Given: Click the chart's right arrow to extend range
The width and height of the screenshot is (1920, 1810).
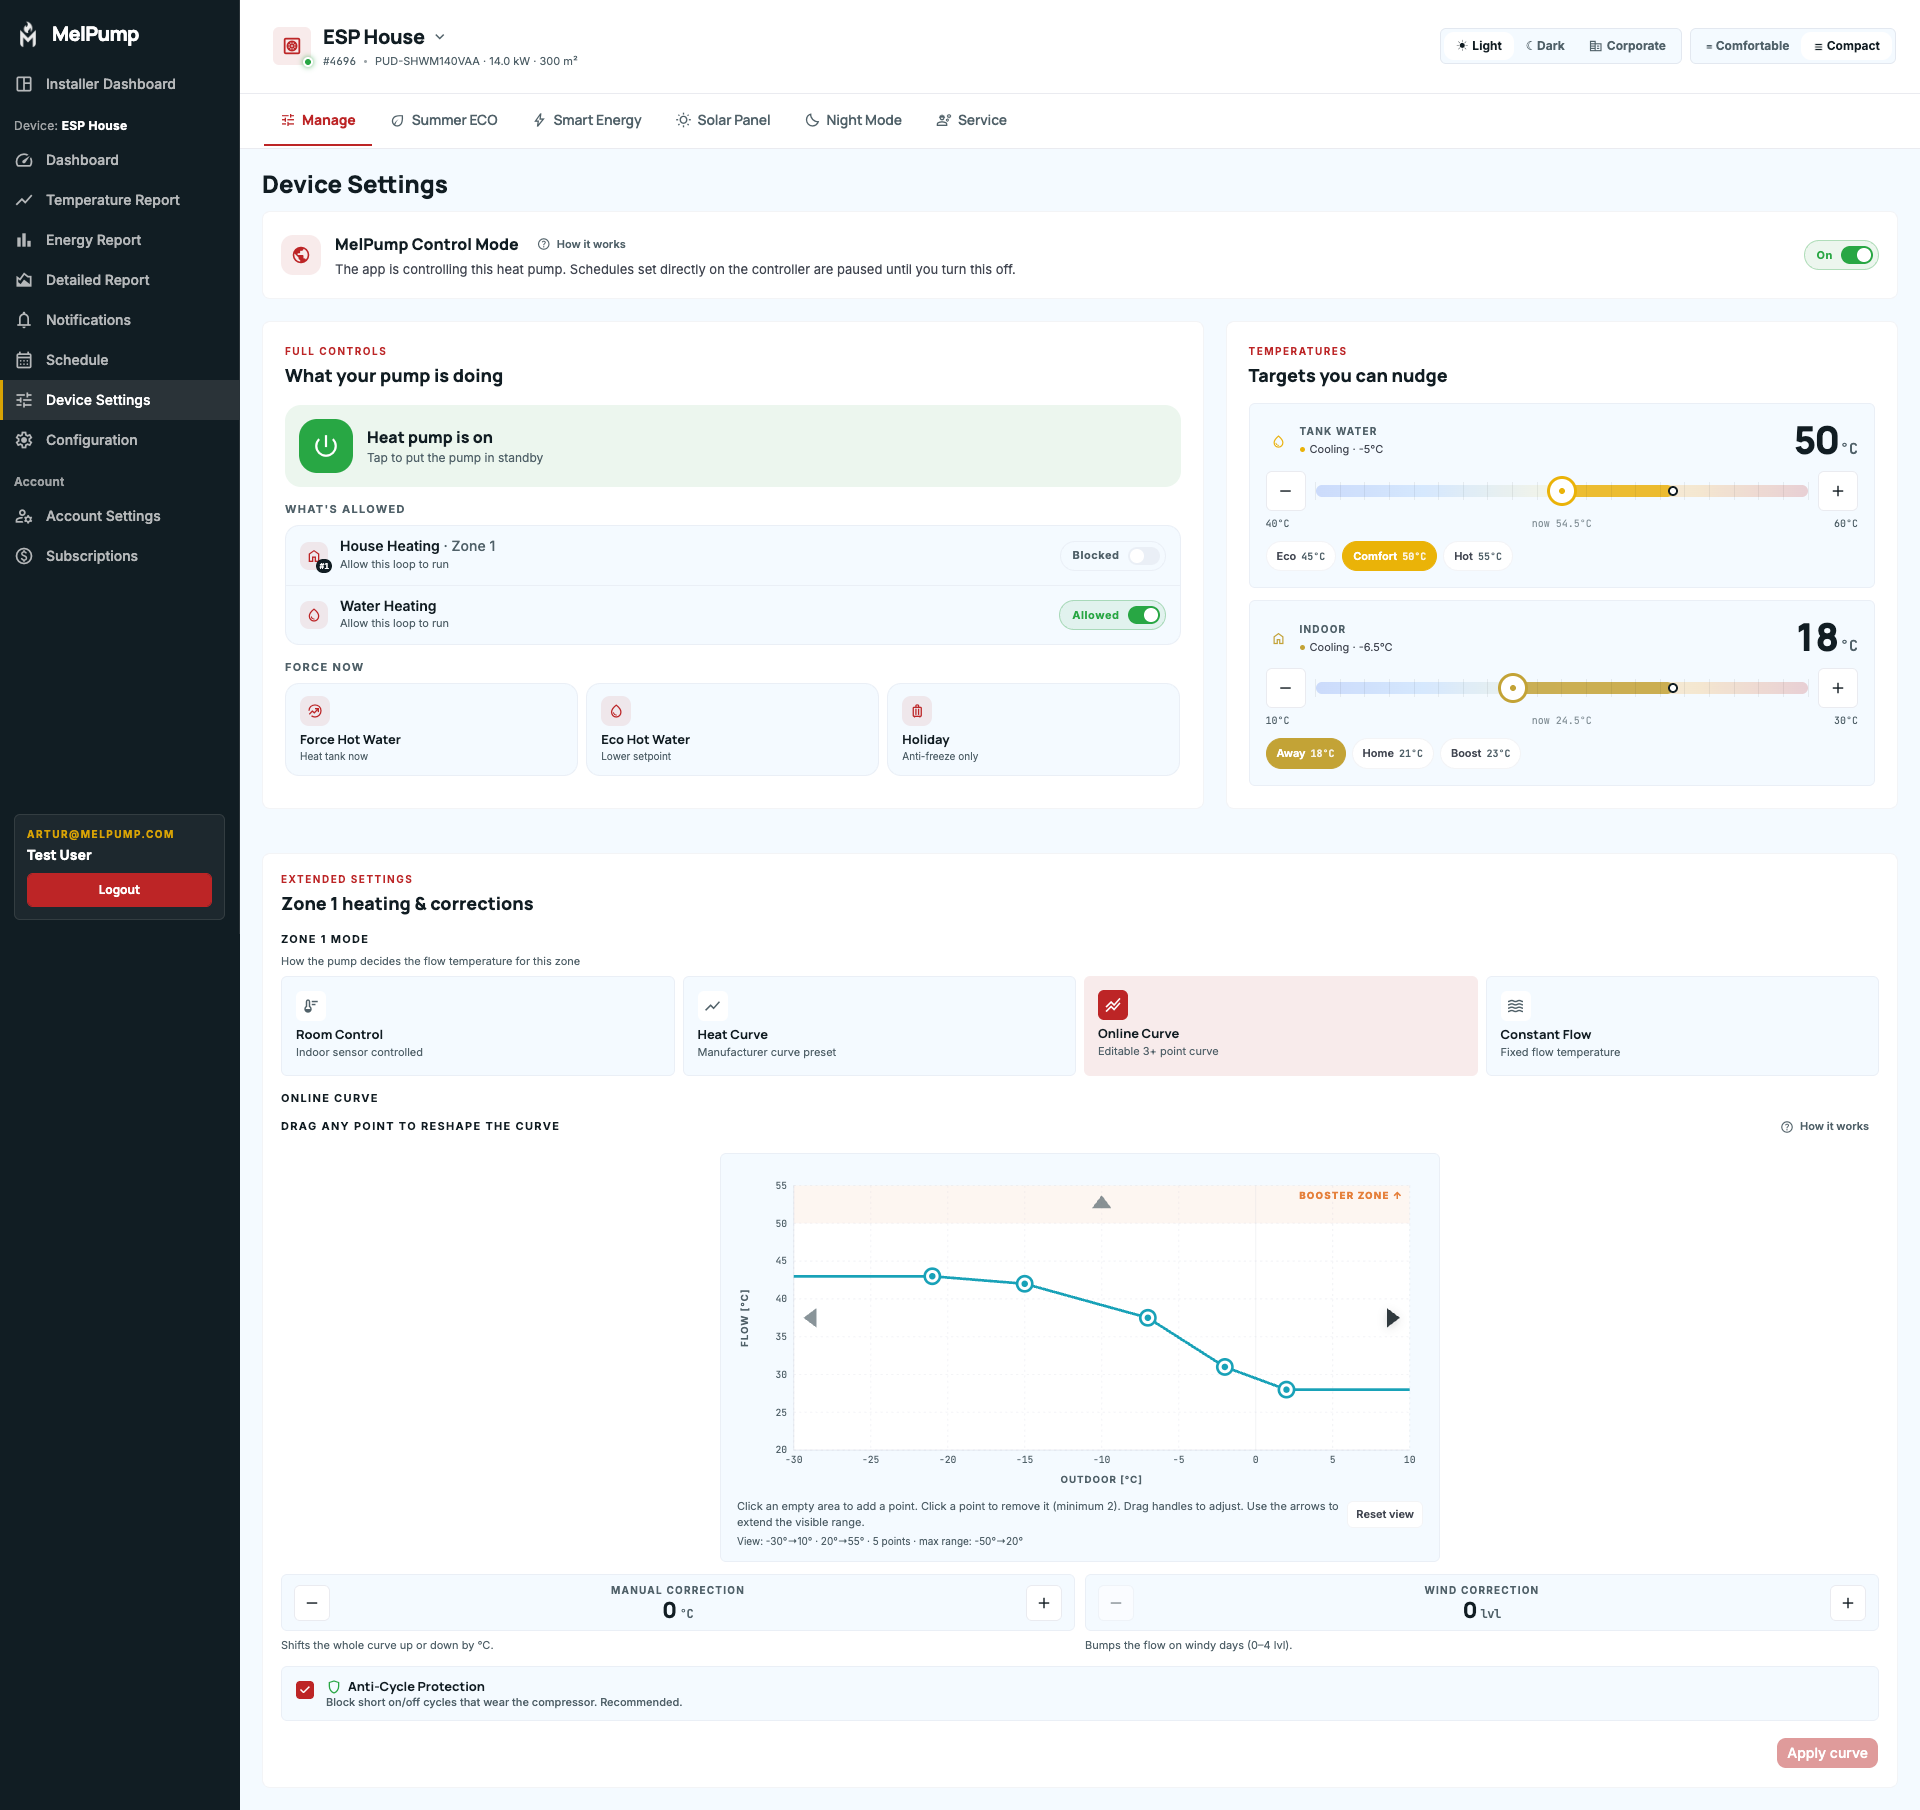Looking at the screenshot, I should (1392, 1318).
